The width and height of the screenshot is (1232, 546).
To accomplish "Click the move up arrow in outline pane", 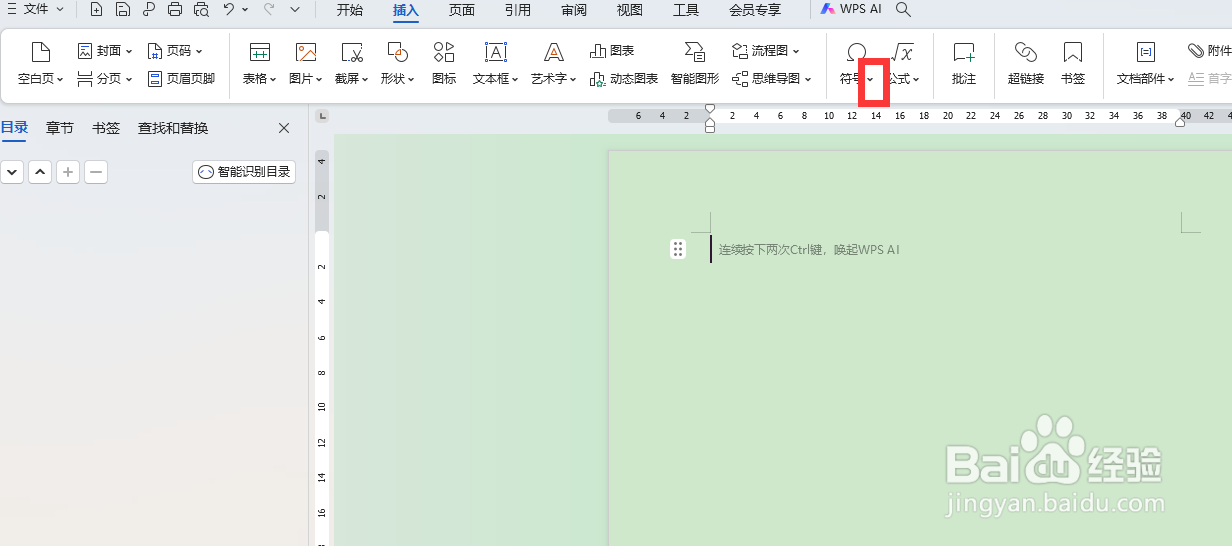I will pos(40,172).
